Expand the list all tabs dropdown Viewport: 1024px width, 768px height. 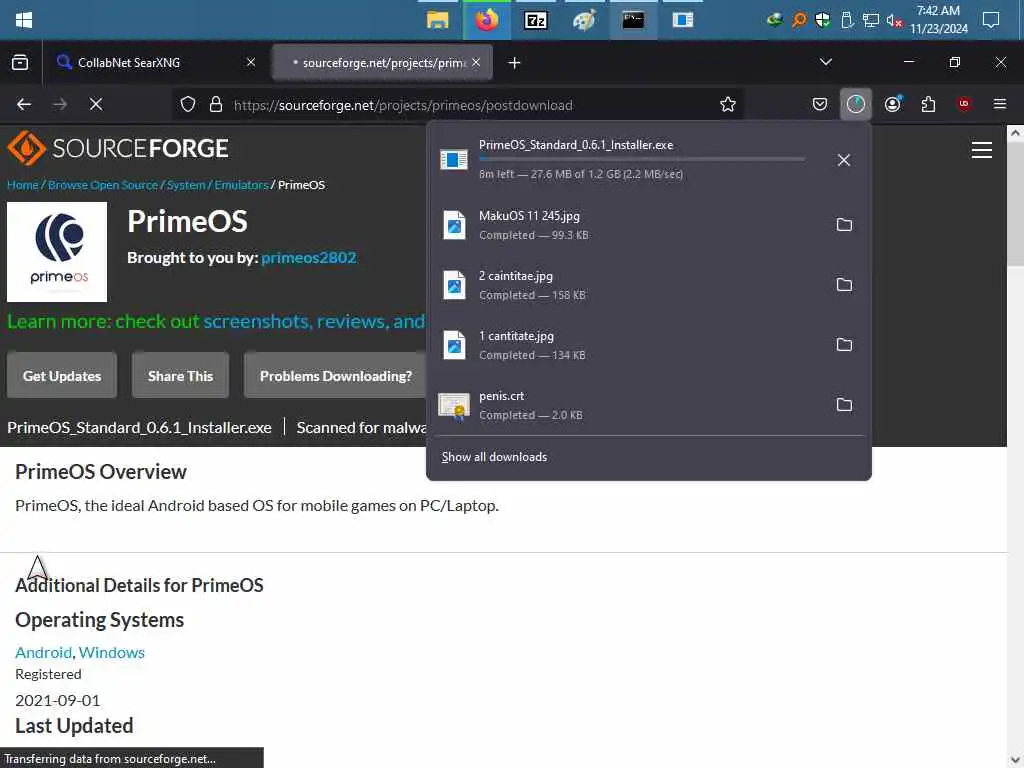(825, 62)
